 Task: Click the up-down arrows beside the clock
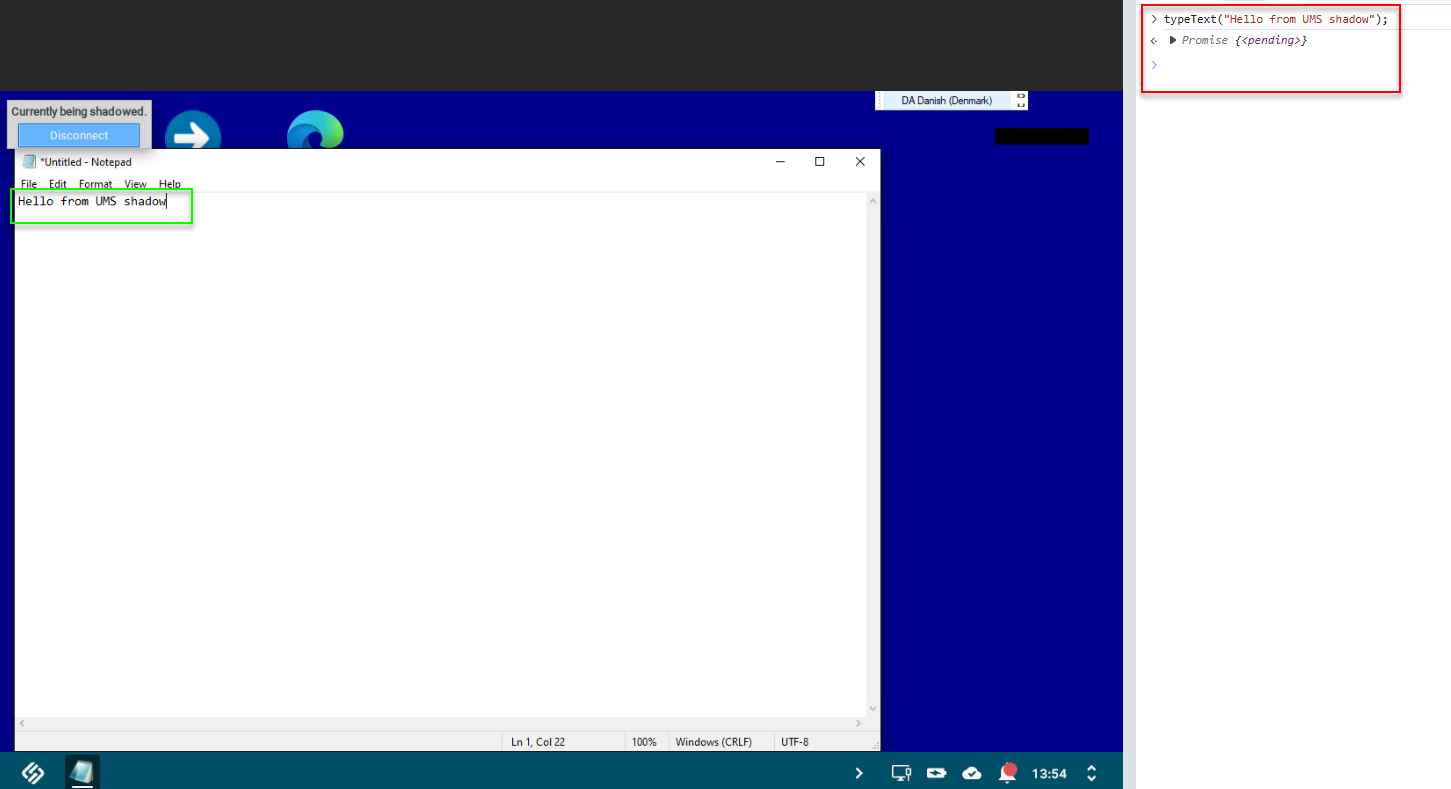click(x=1091, y=773)
